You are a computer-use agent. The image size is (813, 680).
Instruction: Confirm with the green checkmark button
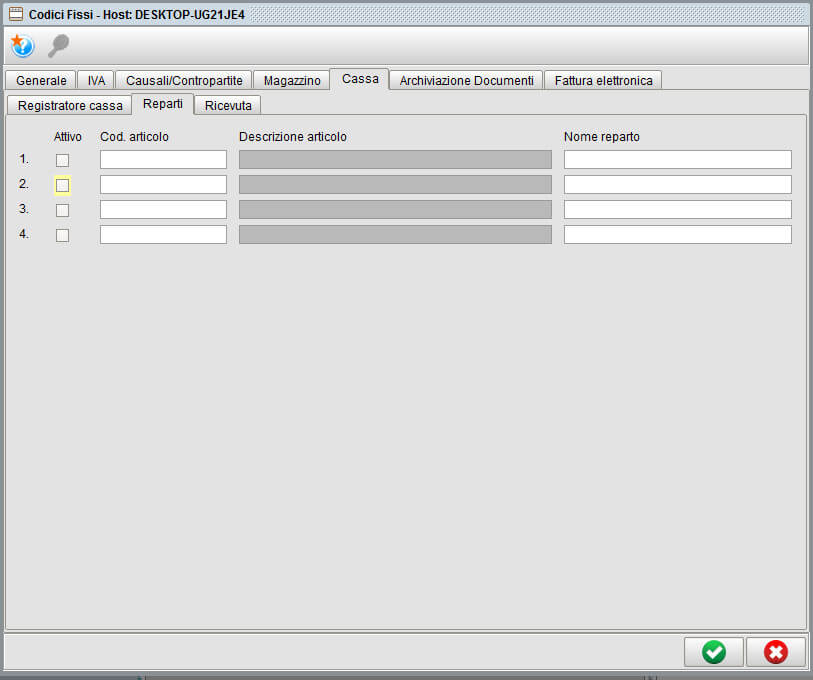[x=713, y=652]
